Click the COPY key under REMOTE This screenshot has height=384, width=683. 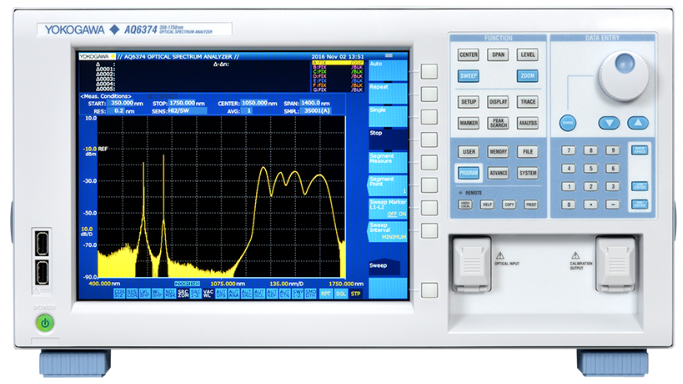[509, 204]
